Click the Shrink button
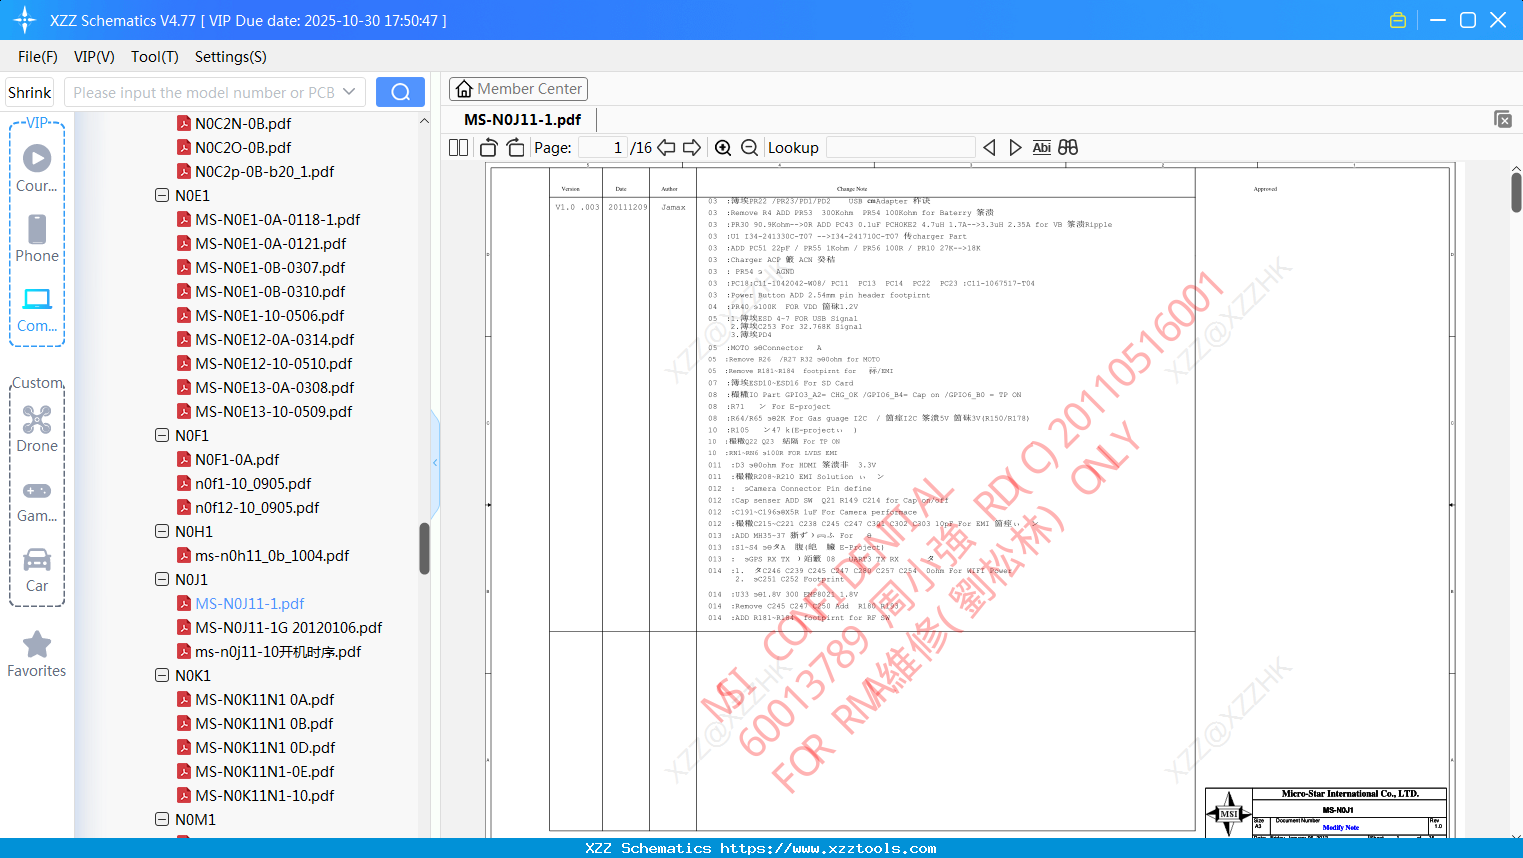 30,92
